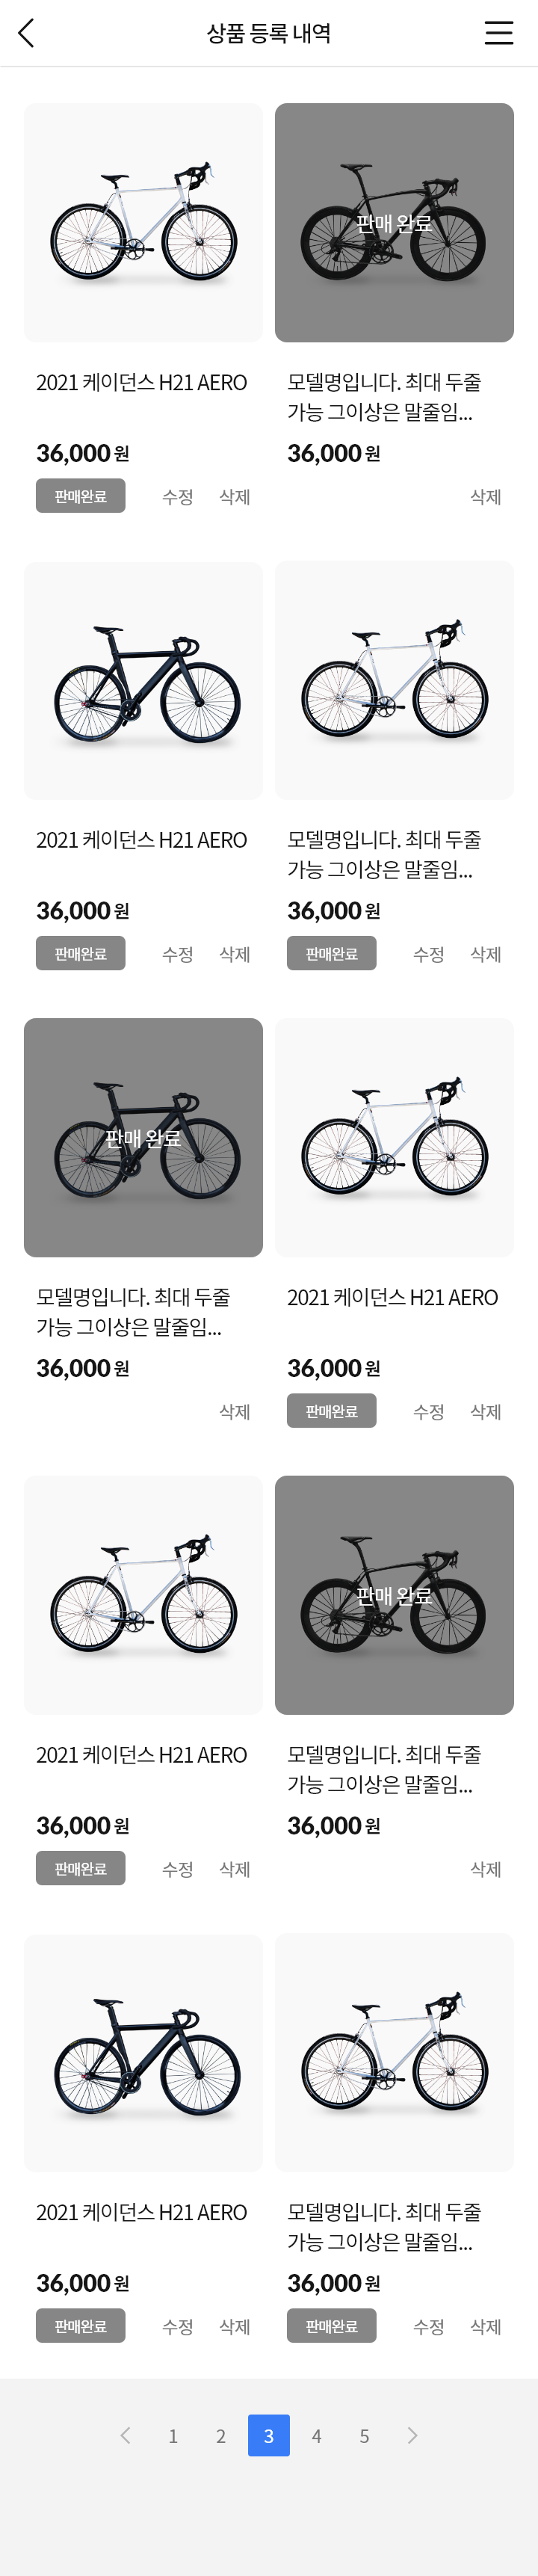This screenshot has height=2576, width=538.
Task: Open the first sold-out 판매 완료 thumbnail
Action: point(394,223)
